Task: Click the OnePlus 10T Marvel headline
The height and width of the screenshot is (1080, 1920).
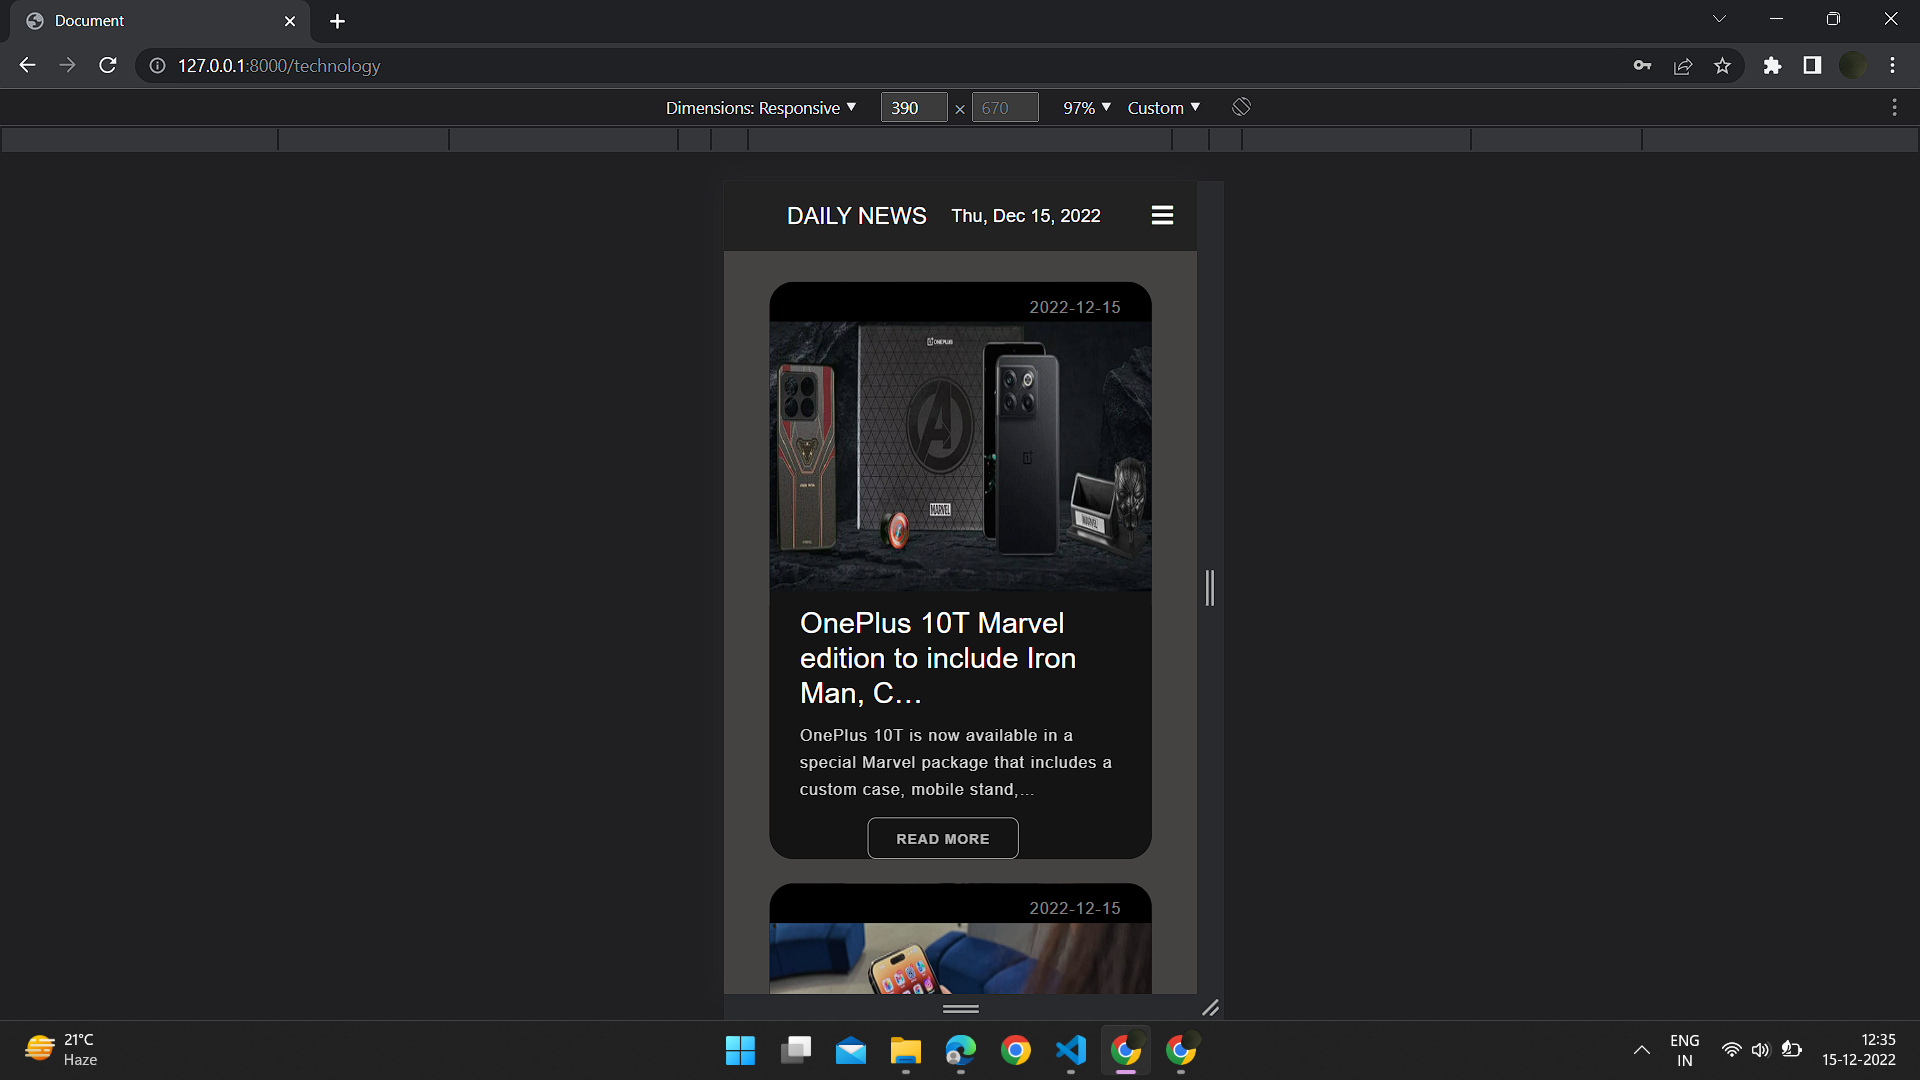Action: [x=937, y=657]
